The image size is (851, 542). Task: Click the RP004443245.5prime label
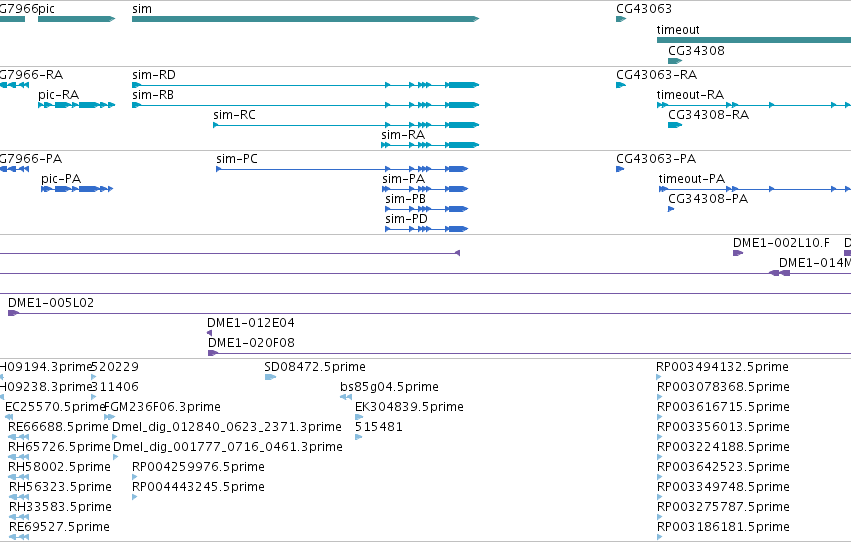[x=198, y=487]
